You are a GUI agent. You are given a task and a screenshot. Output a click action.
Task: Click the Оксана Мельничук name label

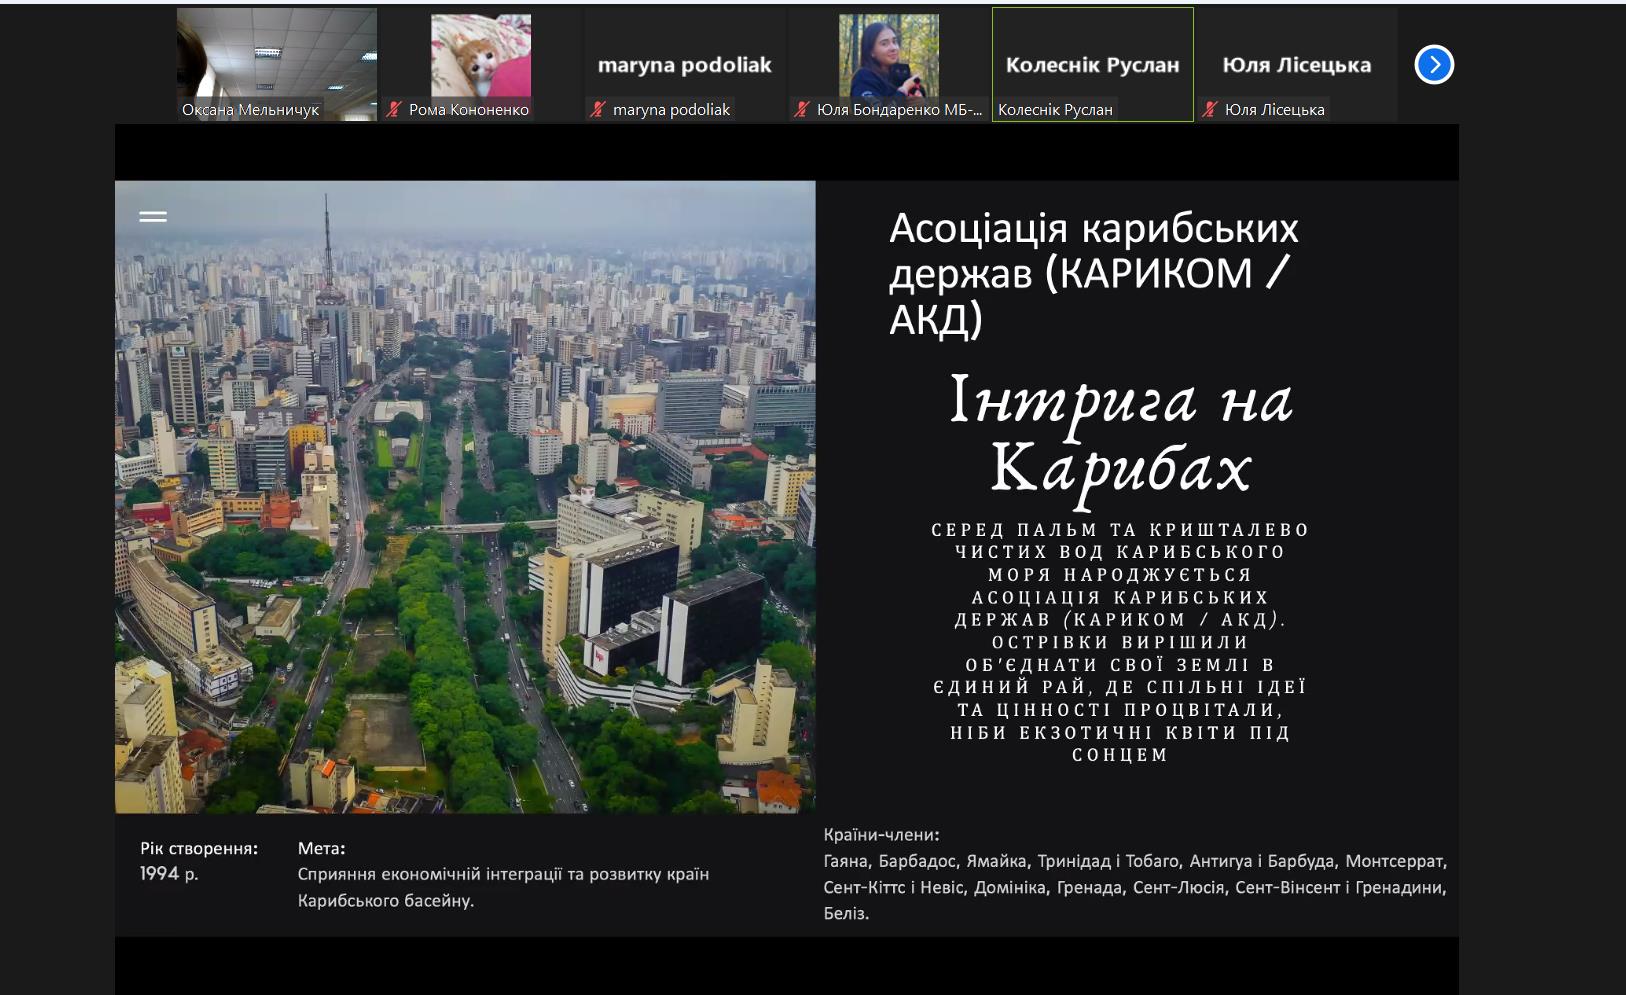click(251, 110)
